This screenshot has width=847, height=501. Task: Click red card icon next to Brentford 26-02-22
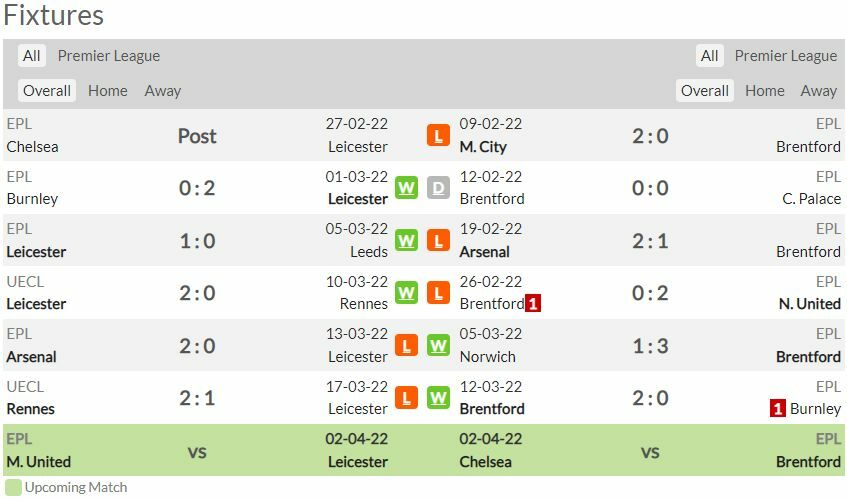pos(533,303)
